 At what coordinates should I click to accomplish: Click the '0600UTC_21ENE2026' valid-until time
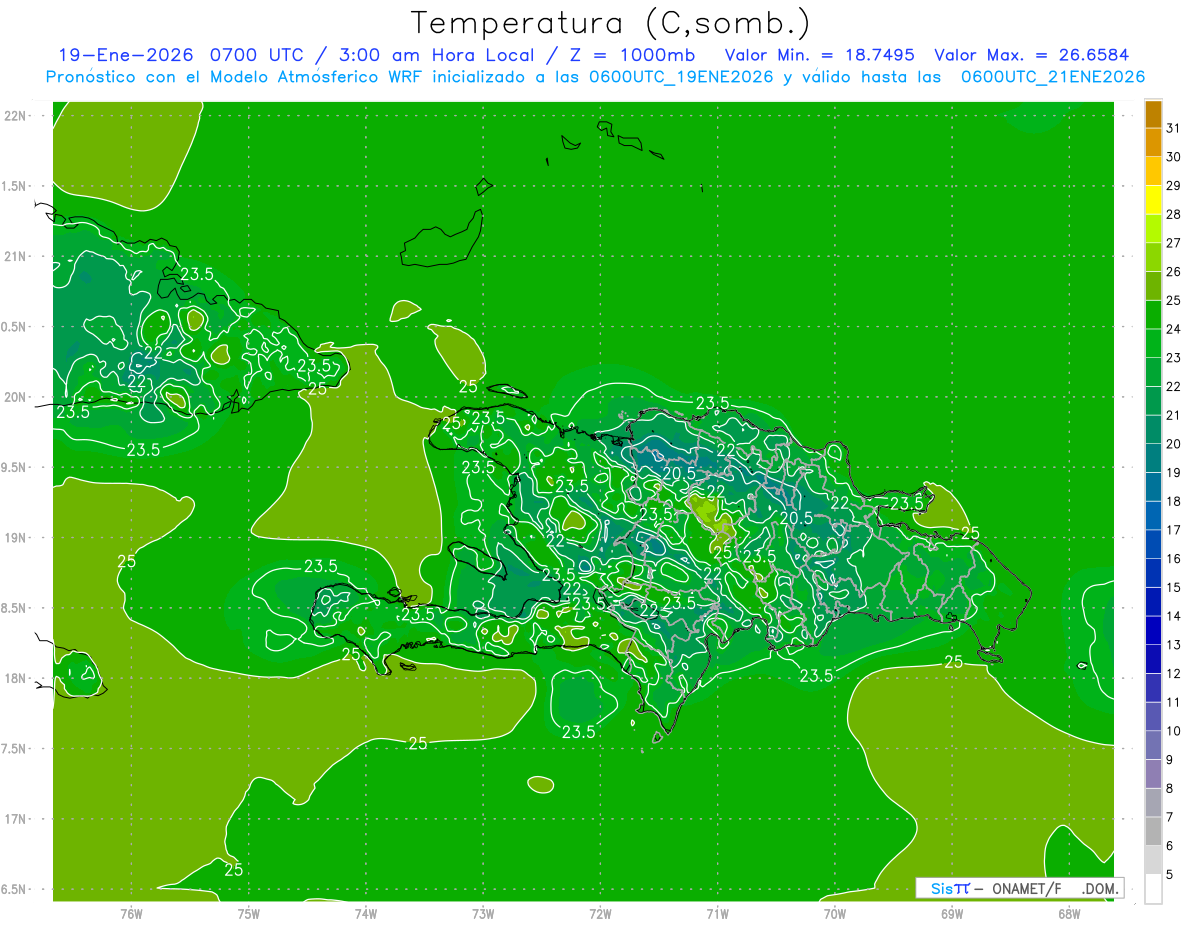point(1053,76)
